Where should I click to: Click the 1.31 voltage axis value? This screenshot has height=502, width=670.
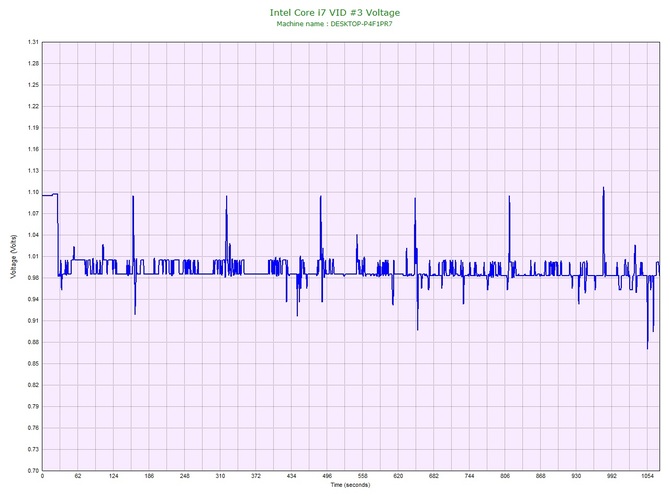33,42
